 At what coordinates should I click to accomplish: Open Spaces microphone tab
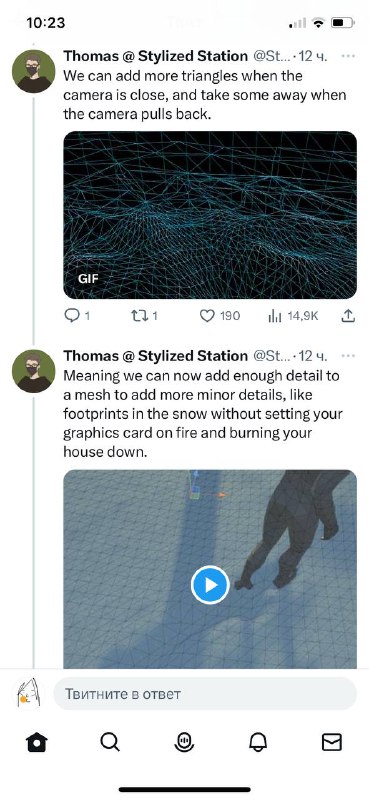pyautogui.click(x=184, y=742)
